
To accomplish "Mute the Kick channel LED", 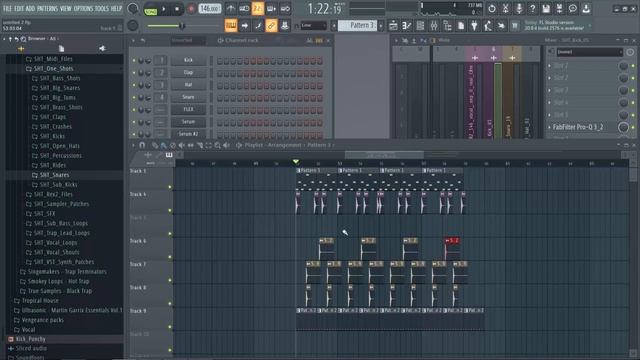I will tap(134, 60).
